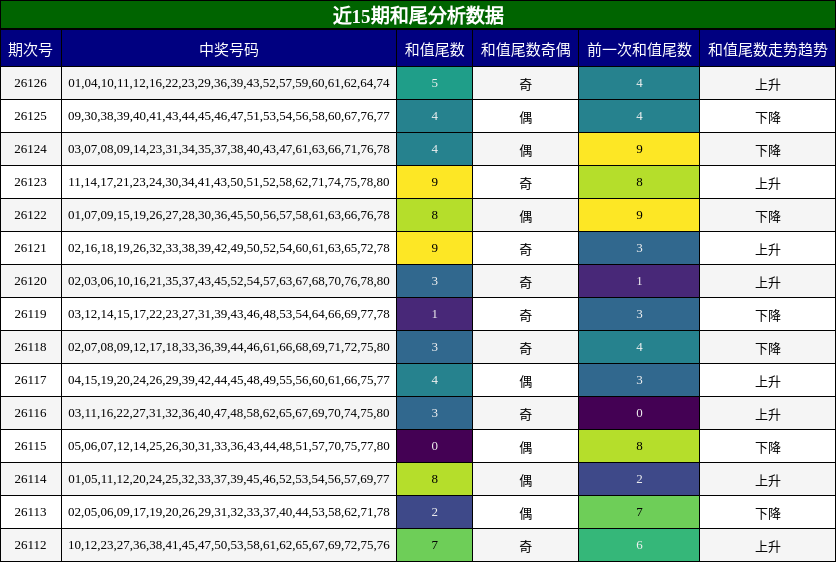Screen dimensions: 836x562
Task: Select 偶 parity cell in row 26114
Action: [526, 479]
